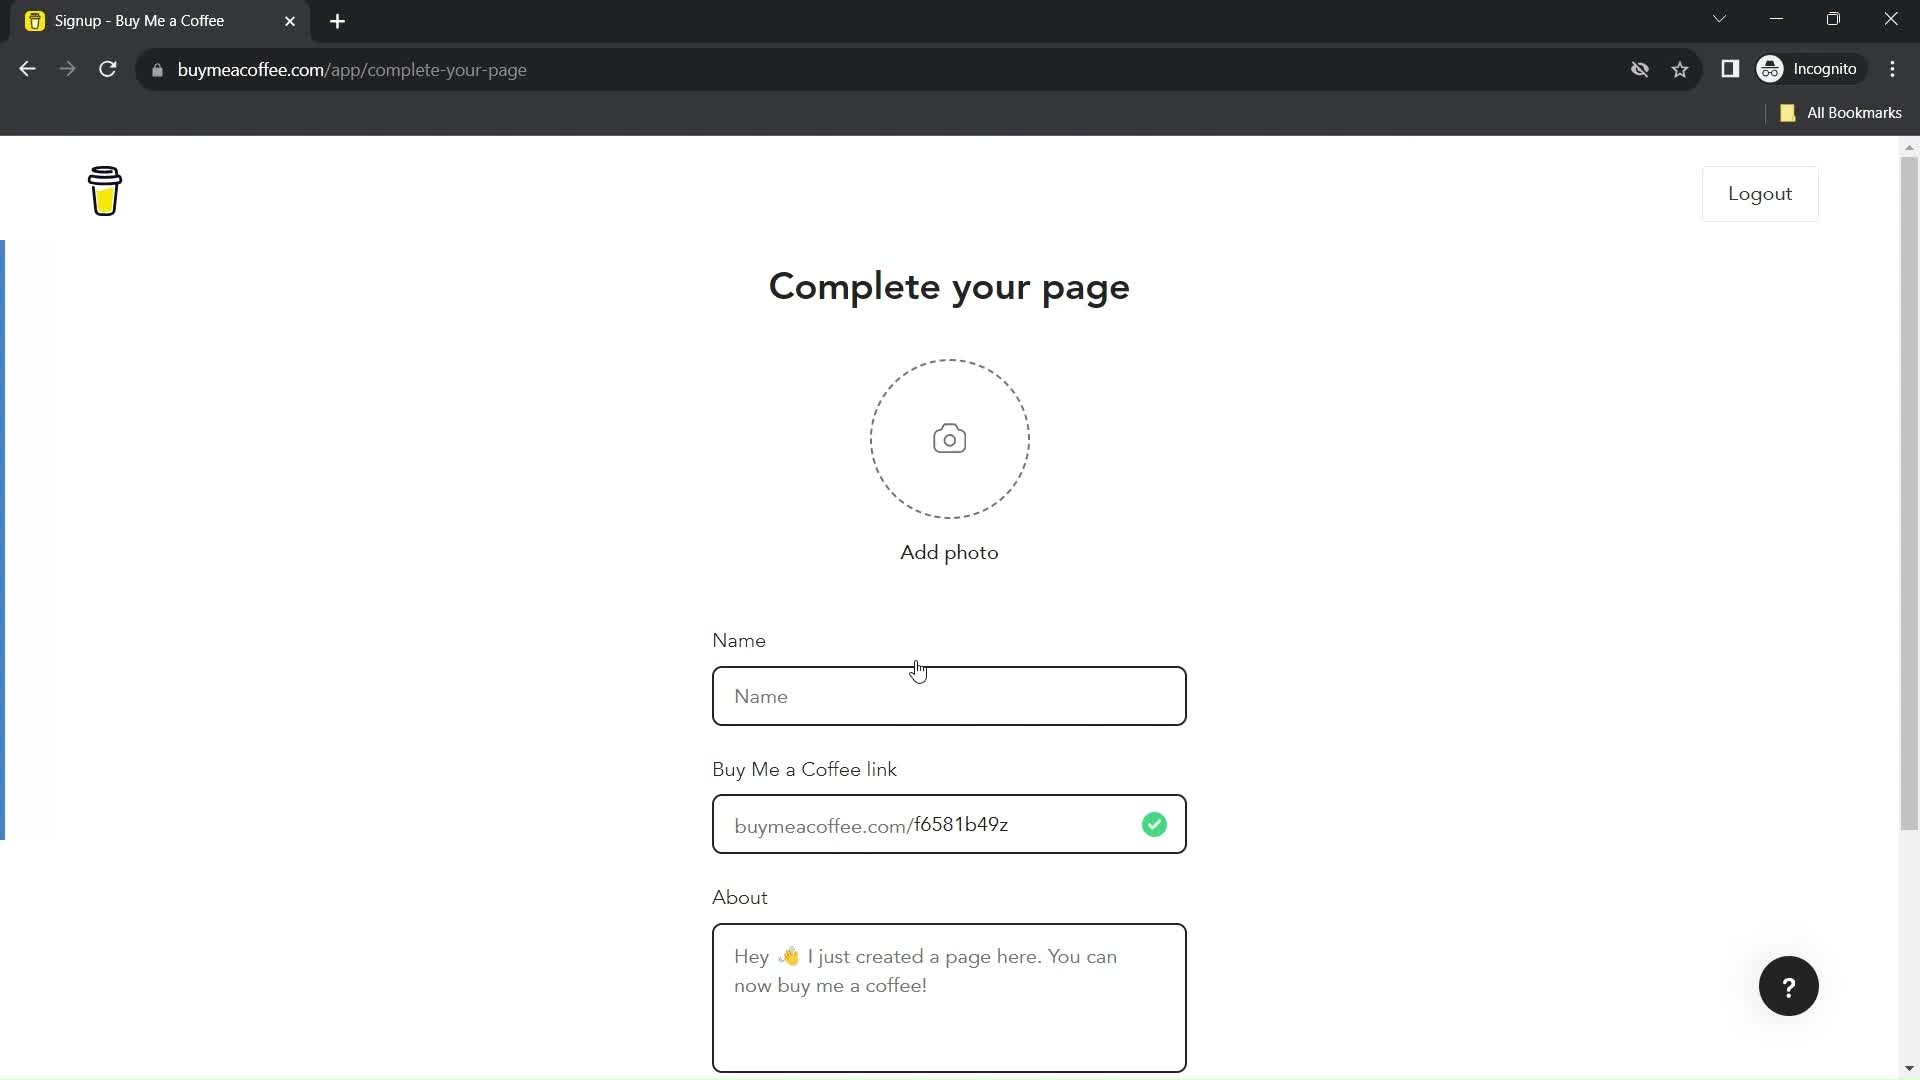Open a new tab with plus icon
The height and width of the screenshot is (1080, 1920).
click(338, 21)
